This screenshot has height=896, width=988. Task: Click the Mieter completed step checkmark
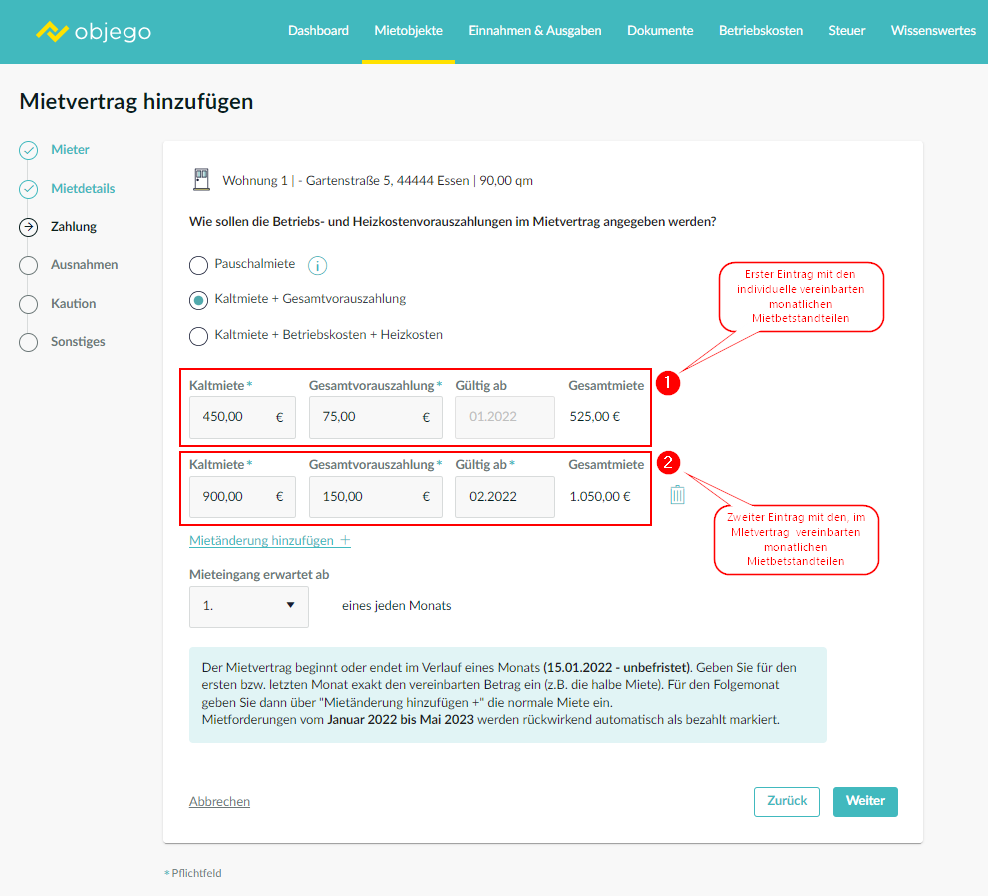coord(29,151)
